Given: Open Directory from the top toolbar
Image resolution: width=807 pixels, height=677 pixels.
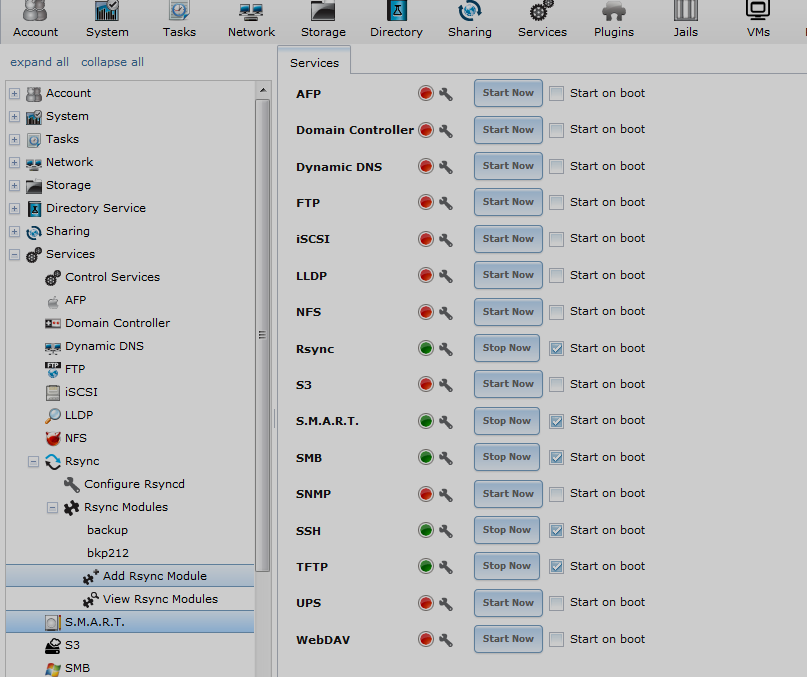Looking at the screenshot, I should 396,20.
